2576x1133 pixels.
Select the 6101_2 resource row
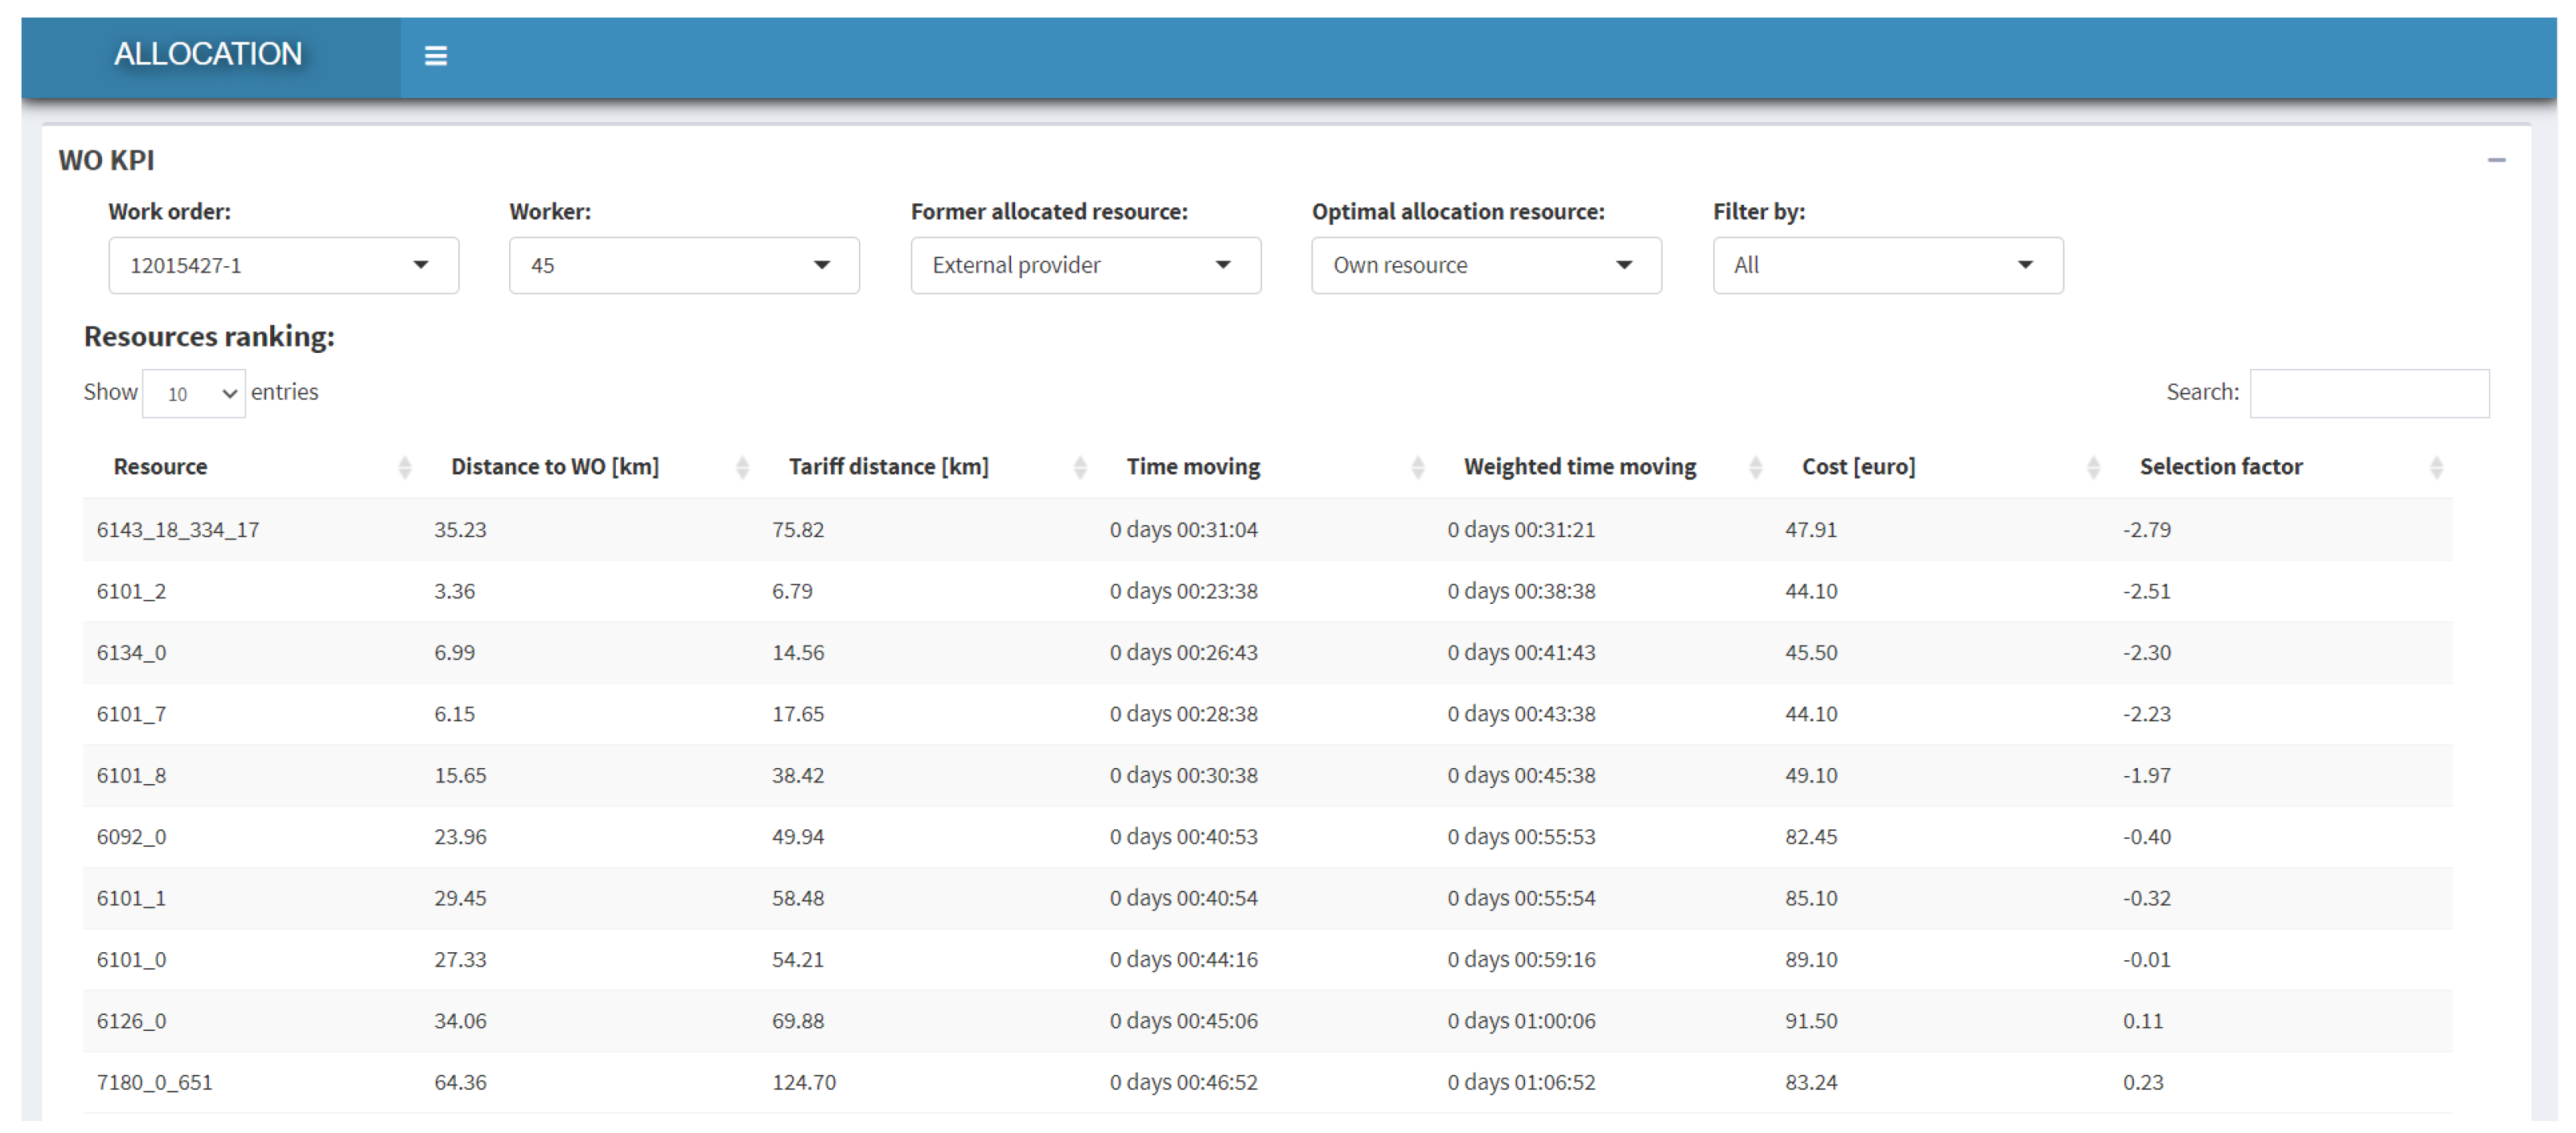tap(131, 591)
